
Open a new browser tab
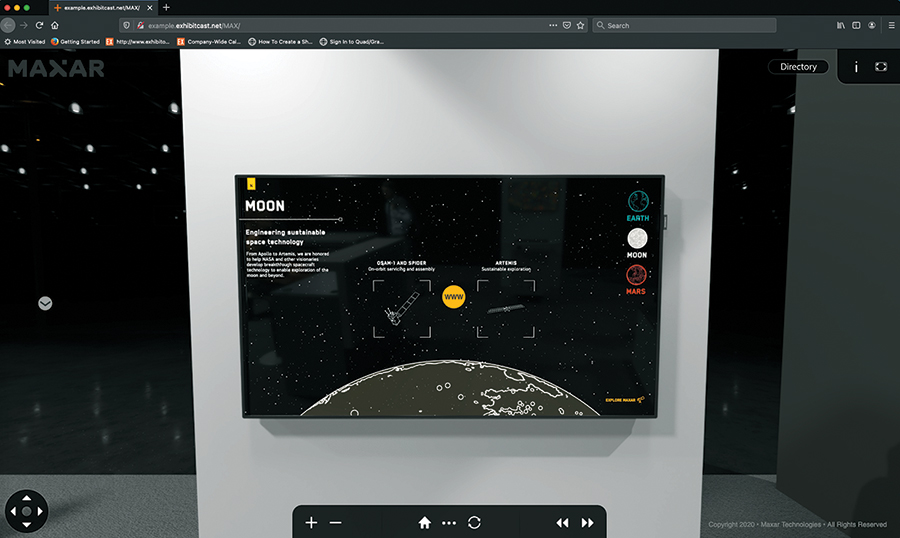coord(166,7)
